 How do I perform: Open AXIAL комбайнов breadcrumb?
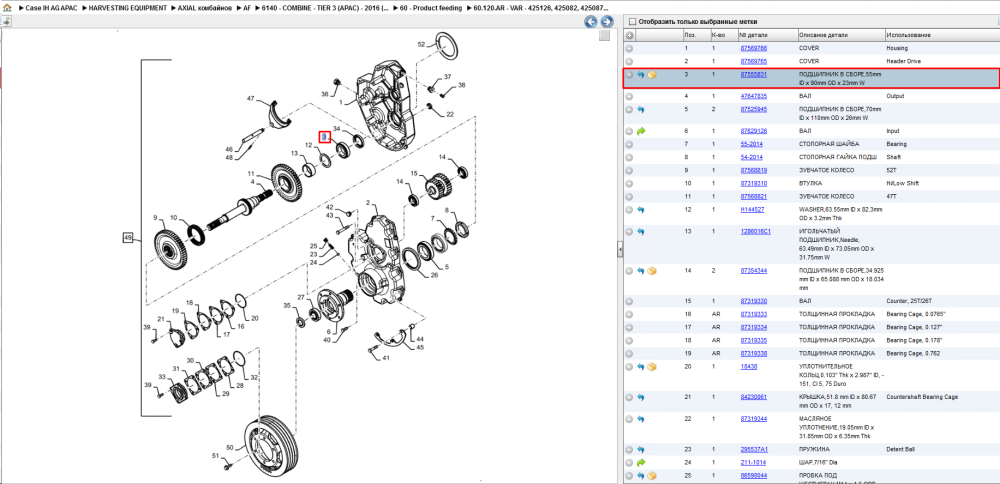pyautogui.click(x=205, y=8)
